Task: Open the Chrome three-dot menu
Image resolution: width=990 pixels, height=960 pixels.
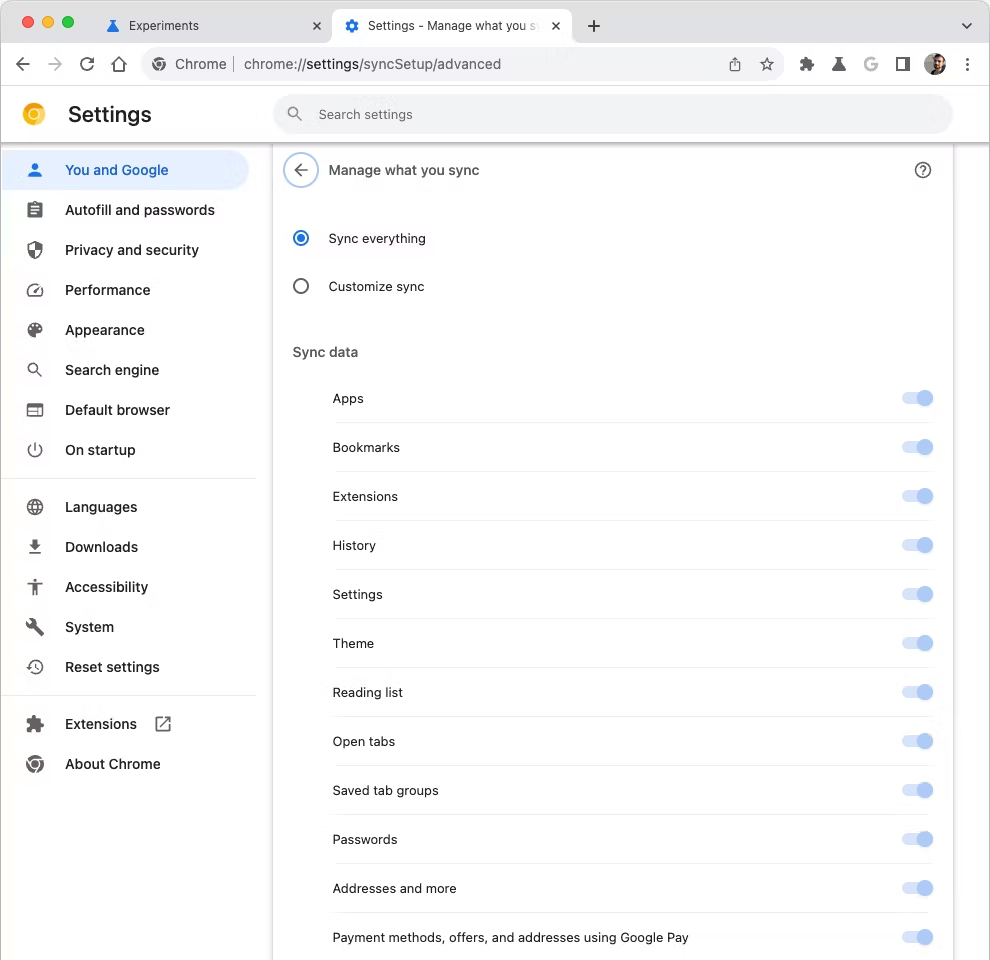Action: (x=967, y=64)
